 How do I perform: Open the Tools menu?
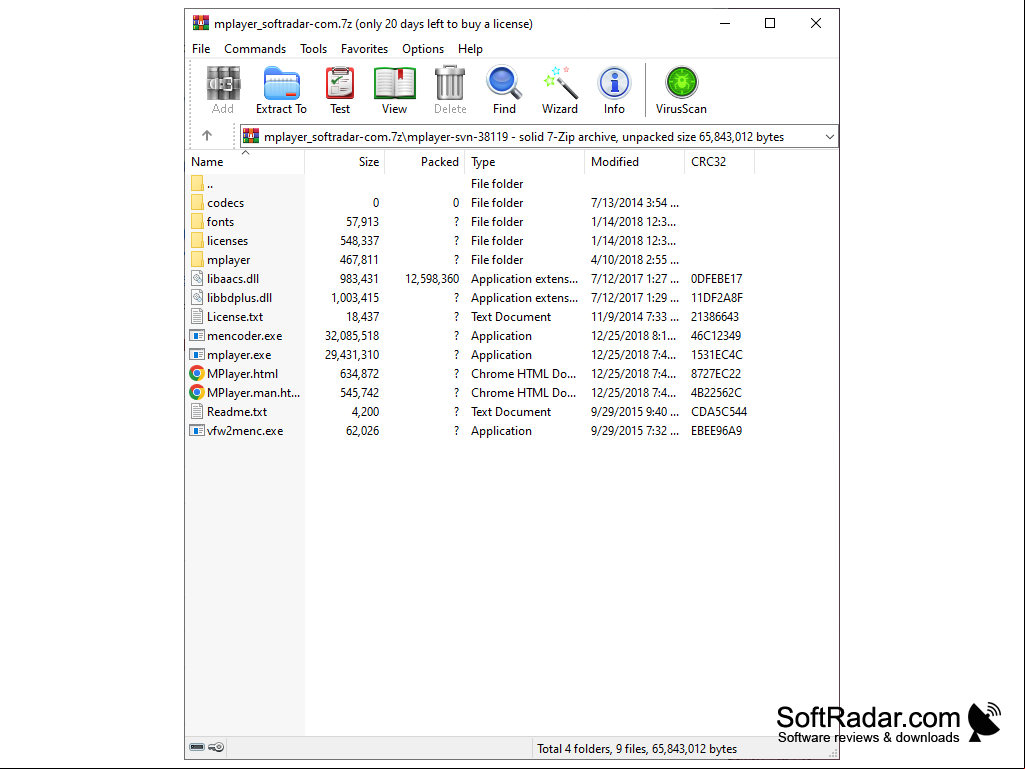tap(313, 49)
